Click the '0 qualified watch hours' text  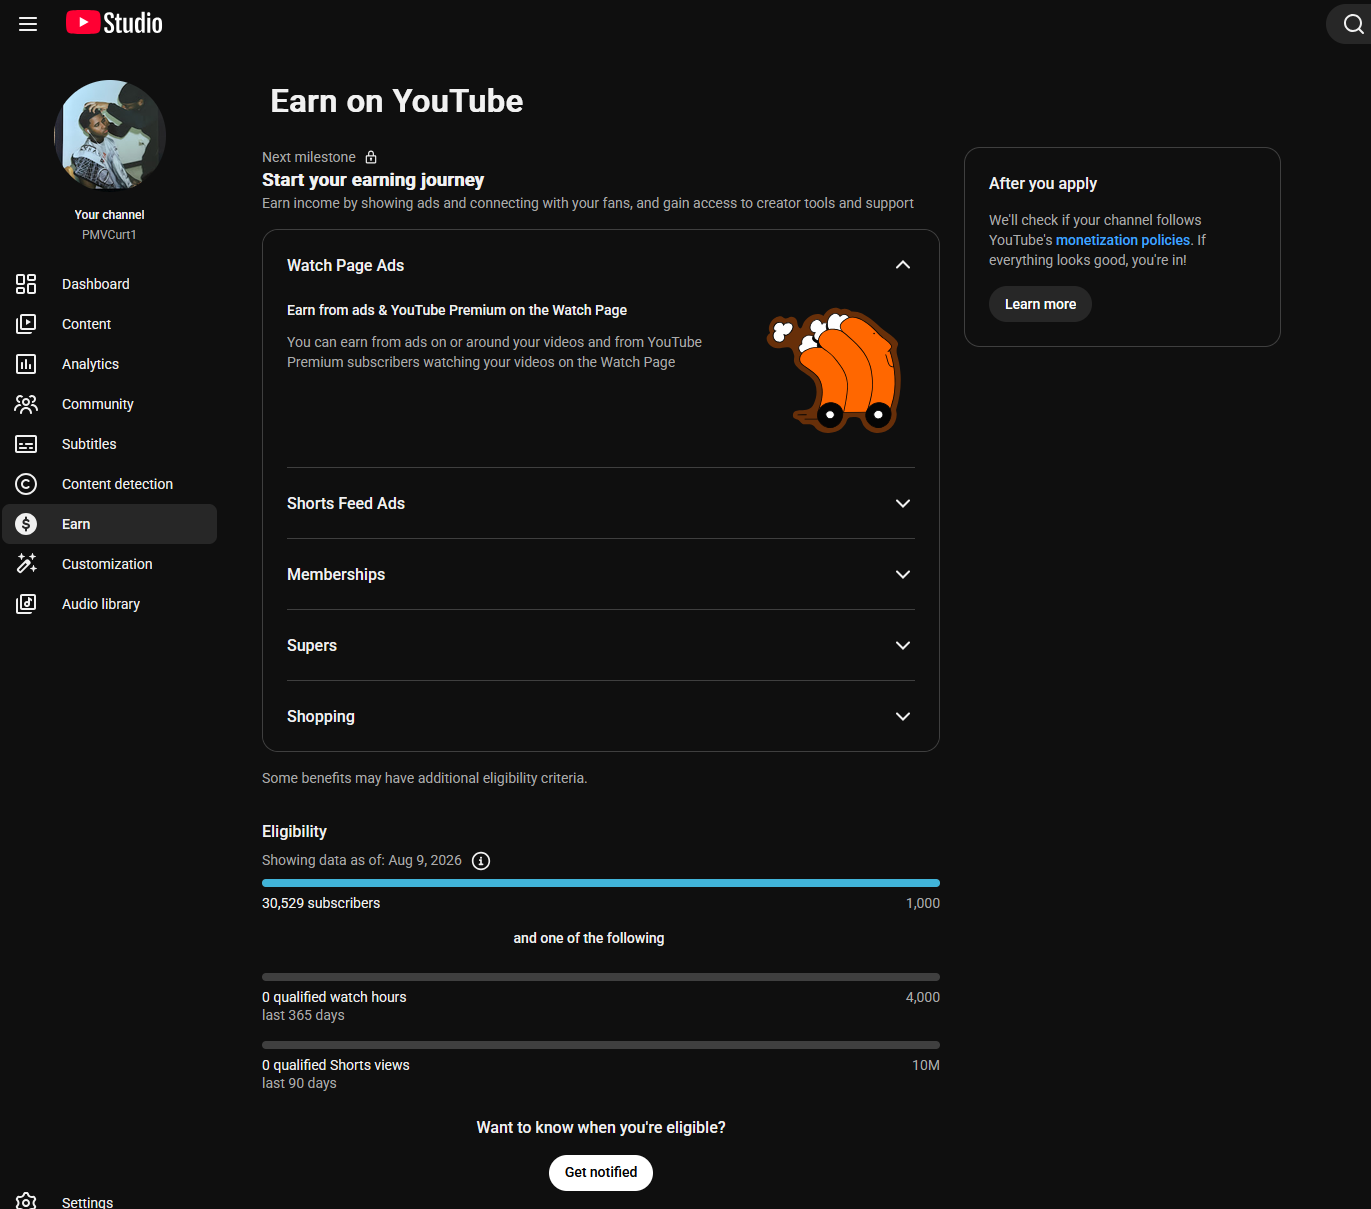[334, 997]
